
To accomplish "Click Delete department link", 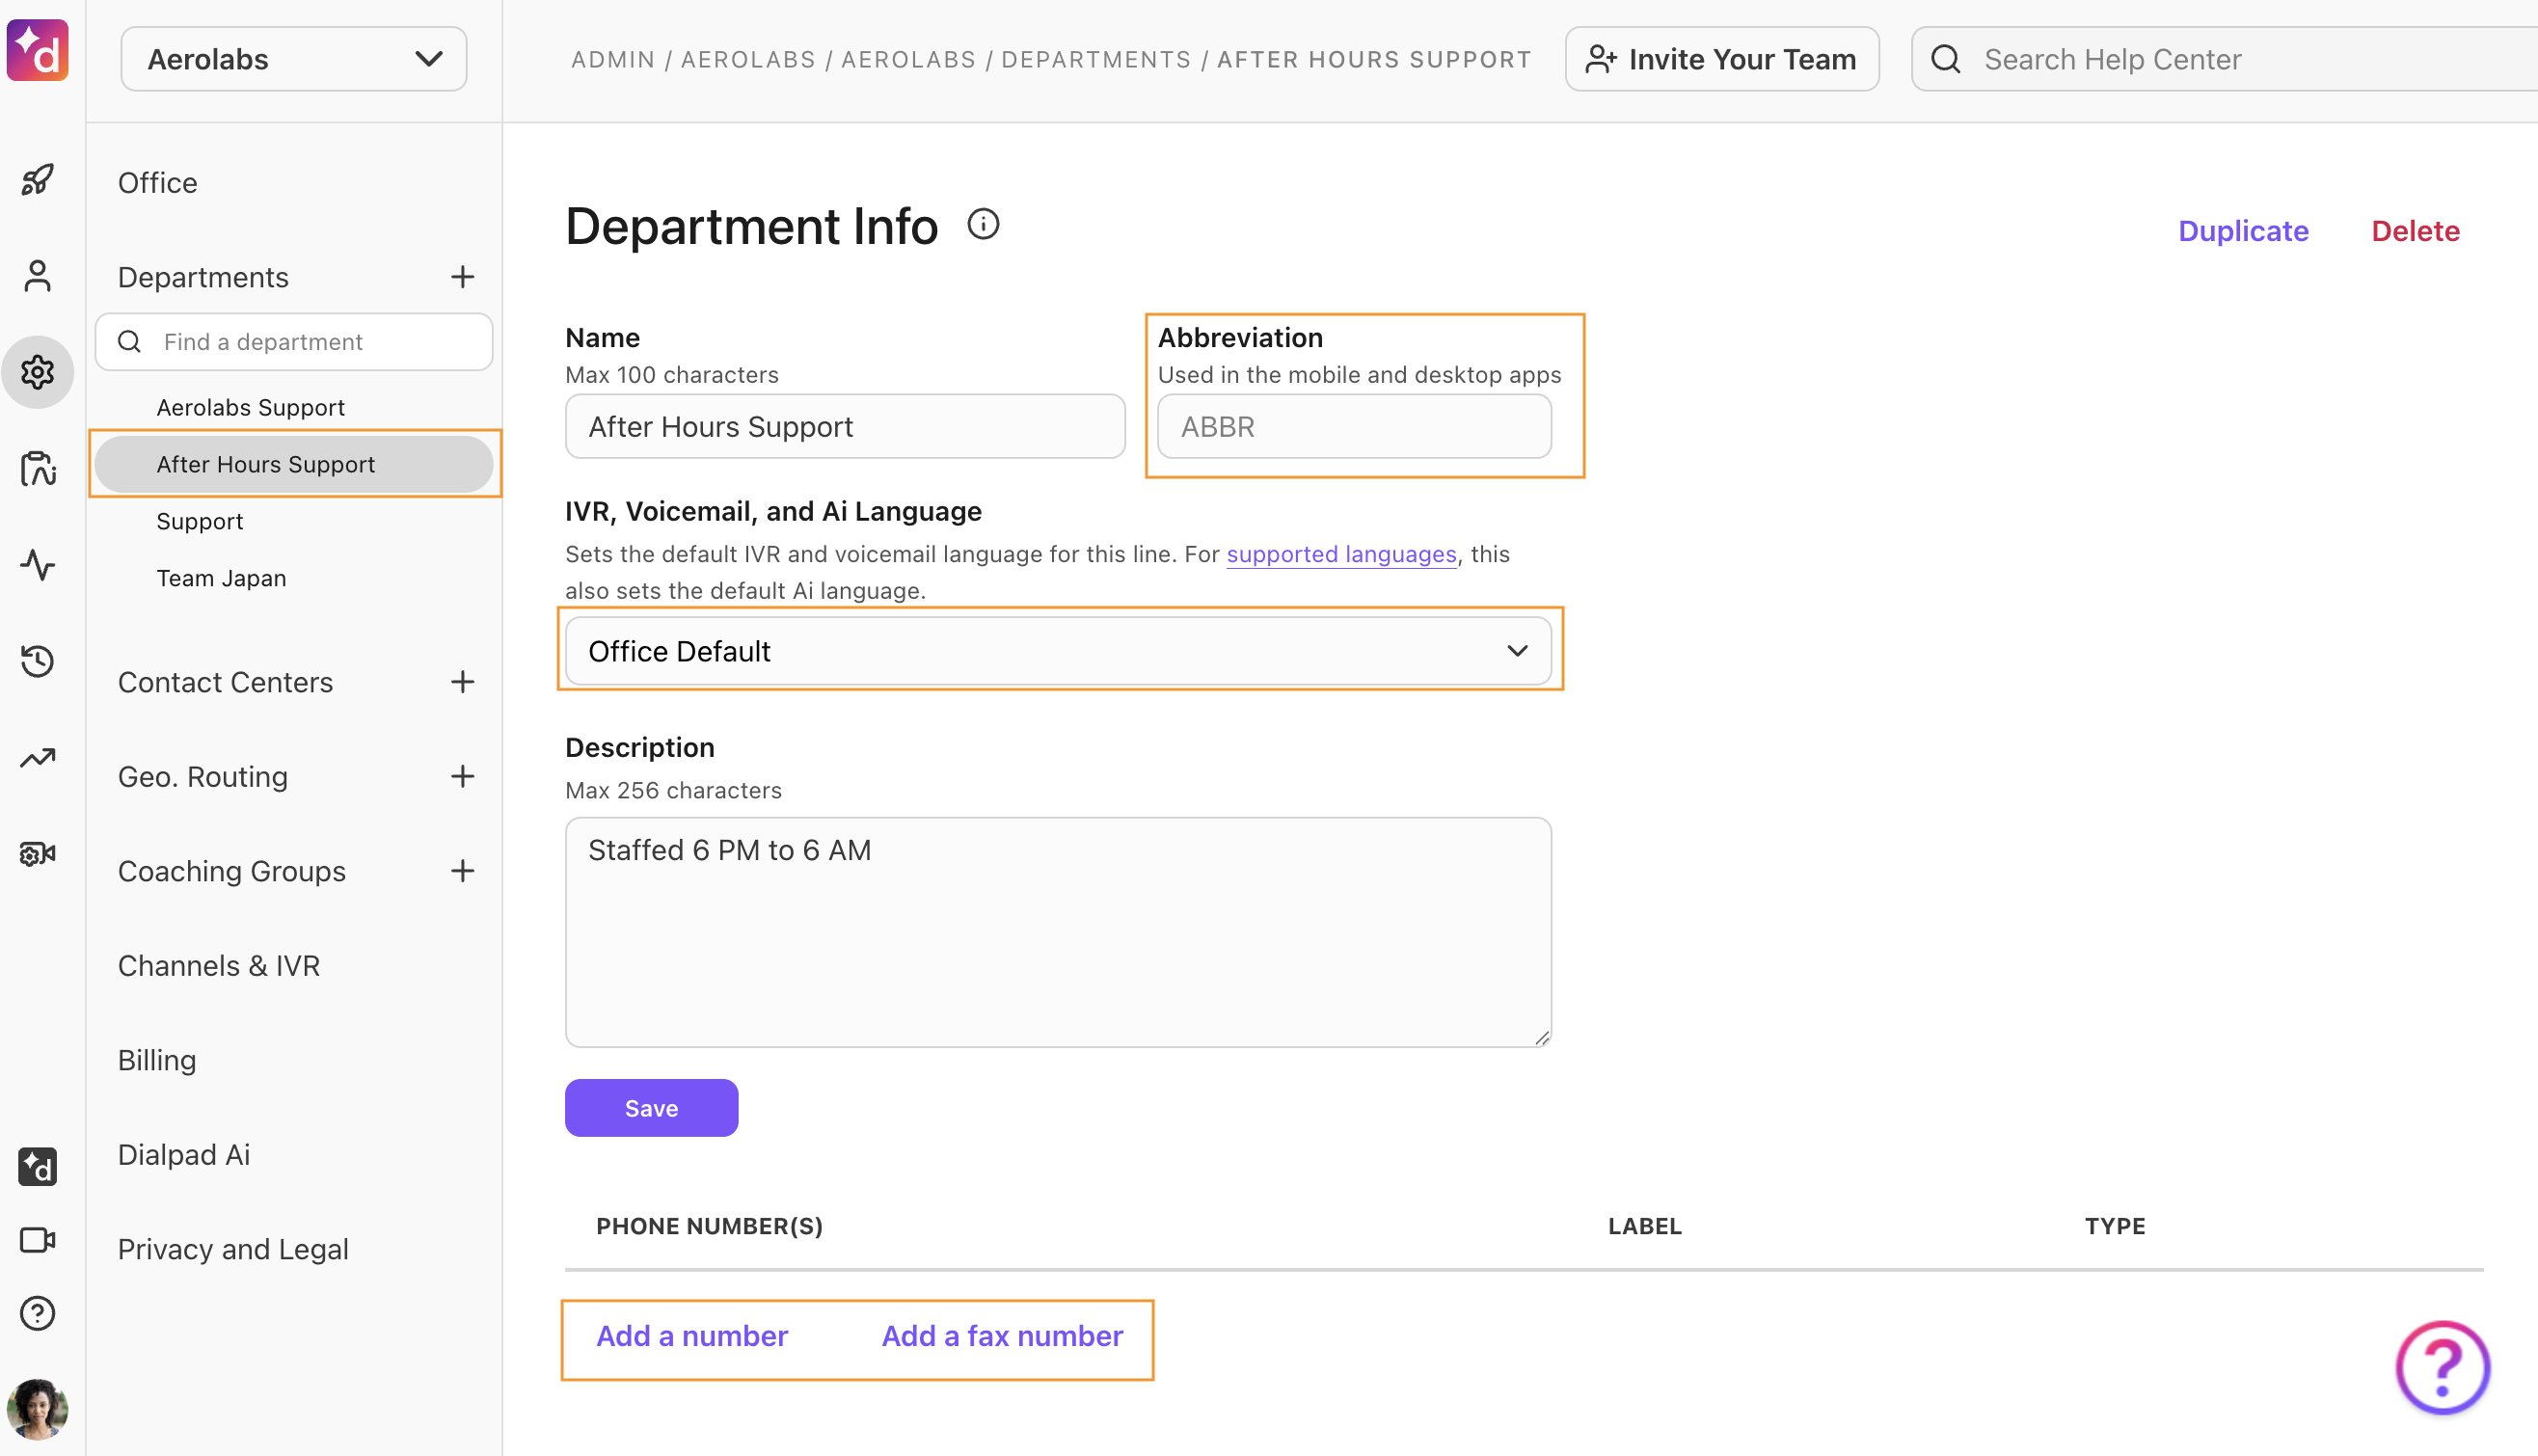I will pyautogui.click(x=2415, y=231).
